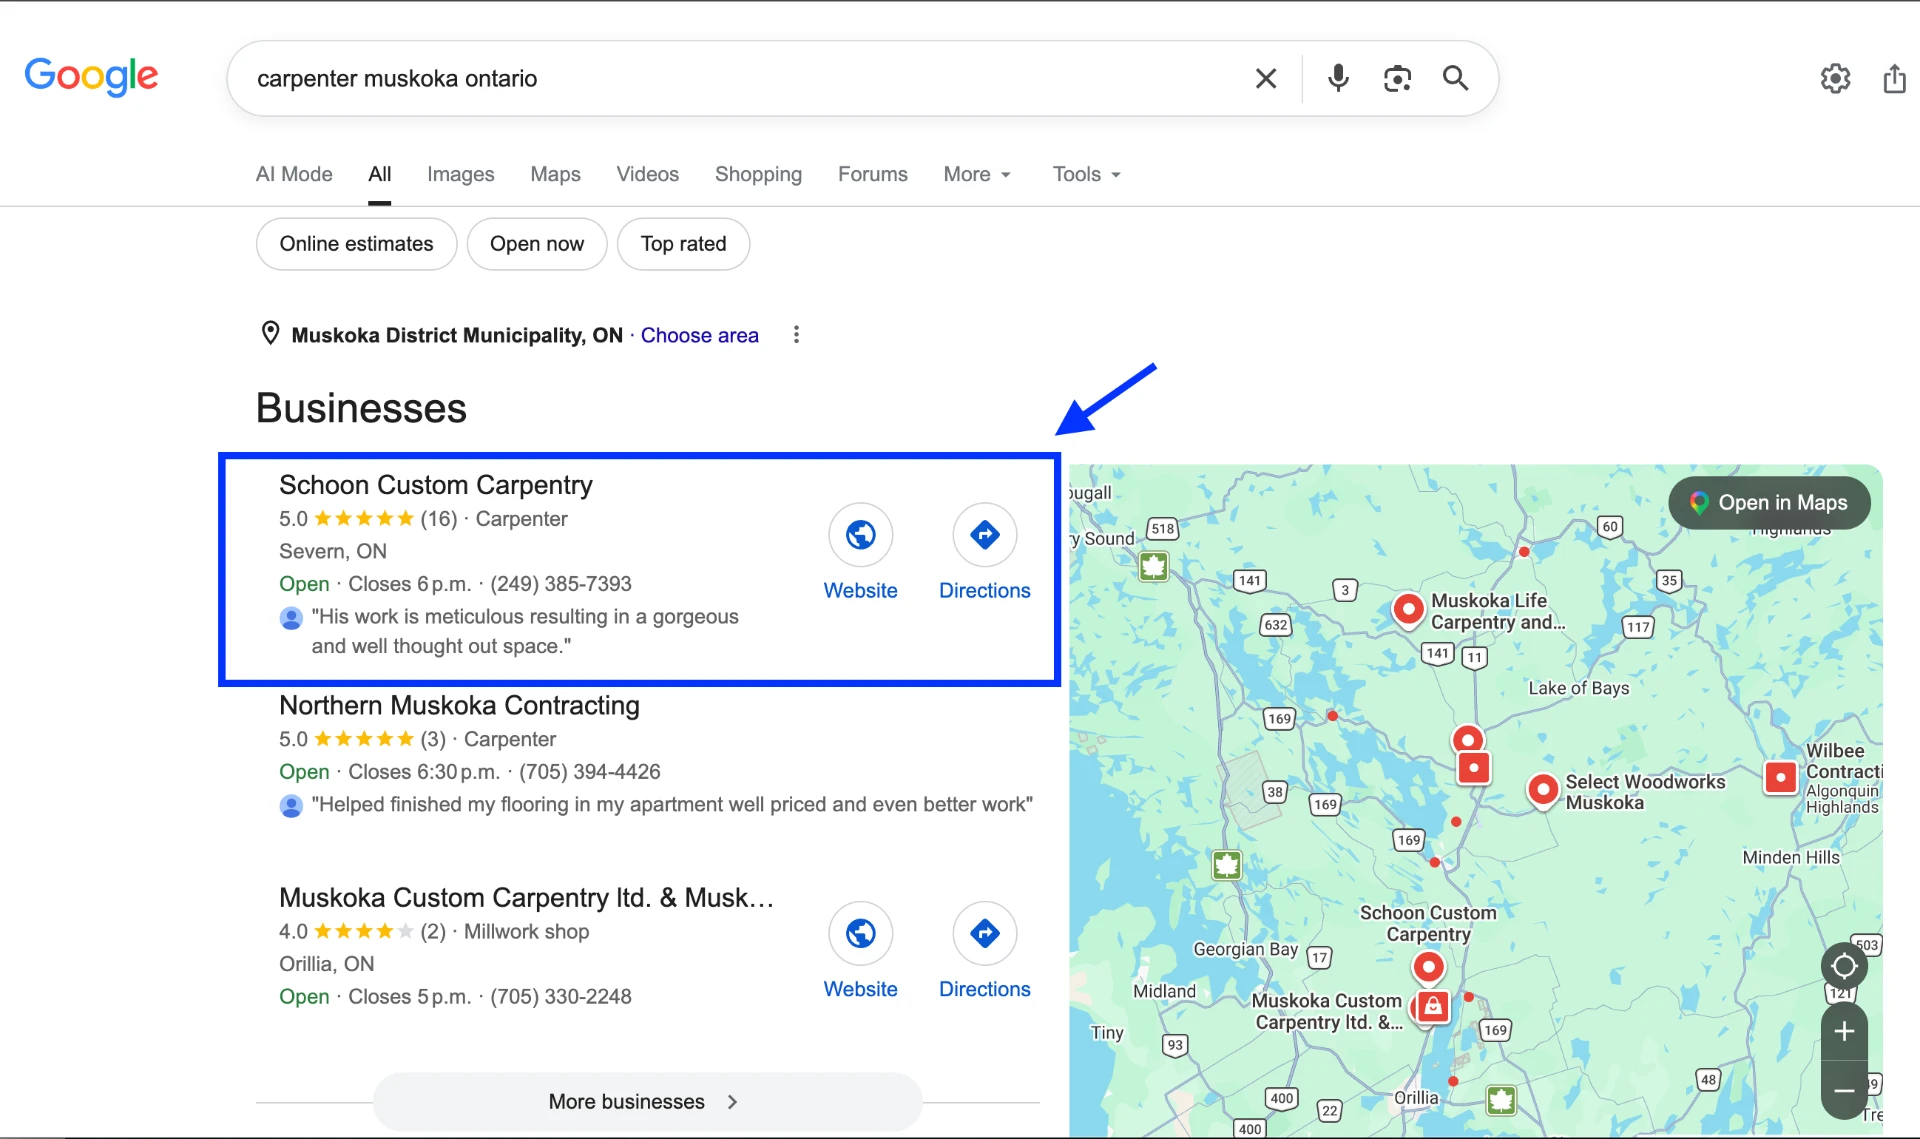
Task: Click Muskoka Life Carpentry map pin
Action: [x=1408, y=608]
